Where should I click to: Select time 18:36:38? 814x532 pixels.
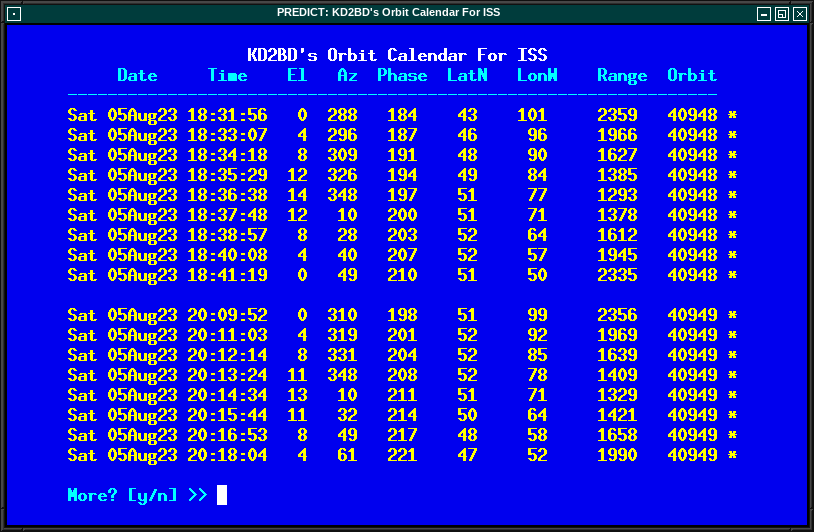point(227,195)
